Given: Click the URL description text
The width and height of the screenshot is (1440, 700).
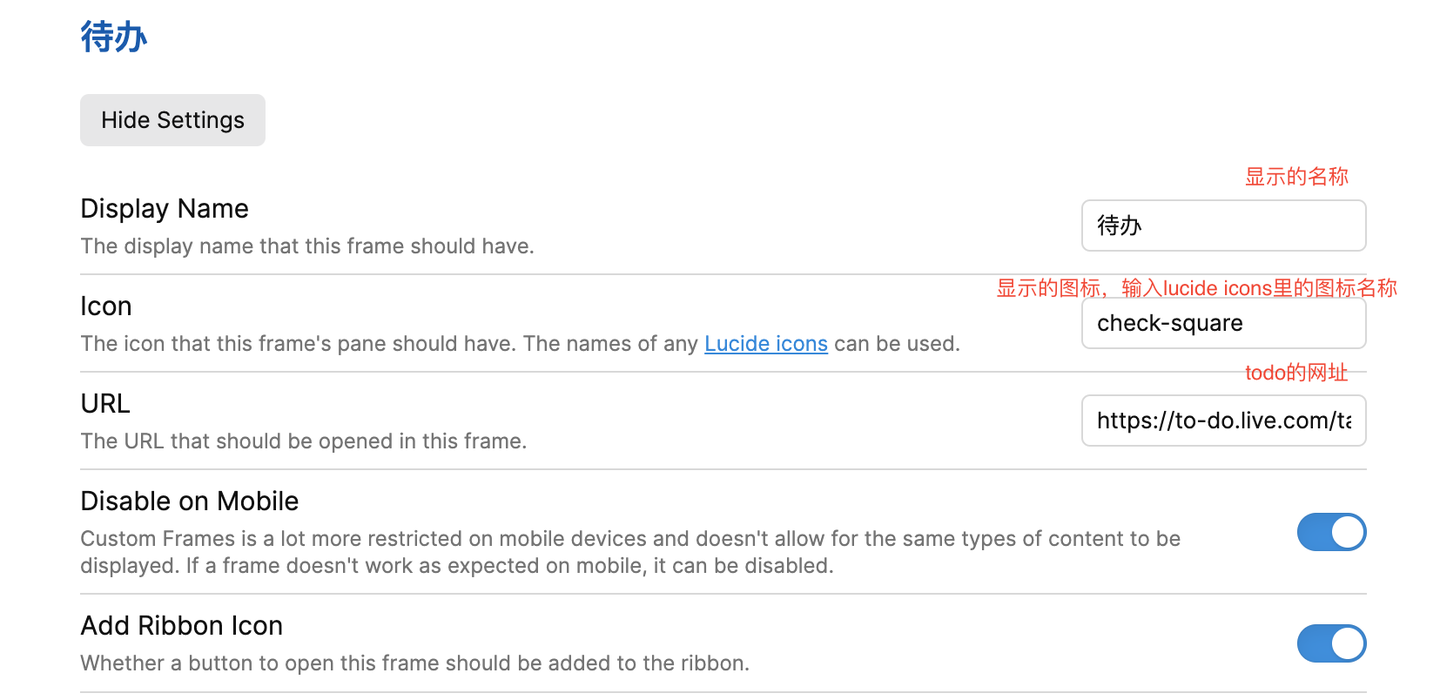Looking at the screenshot, I should tap(303, 441).
